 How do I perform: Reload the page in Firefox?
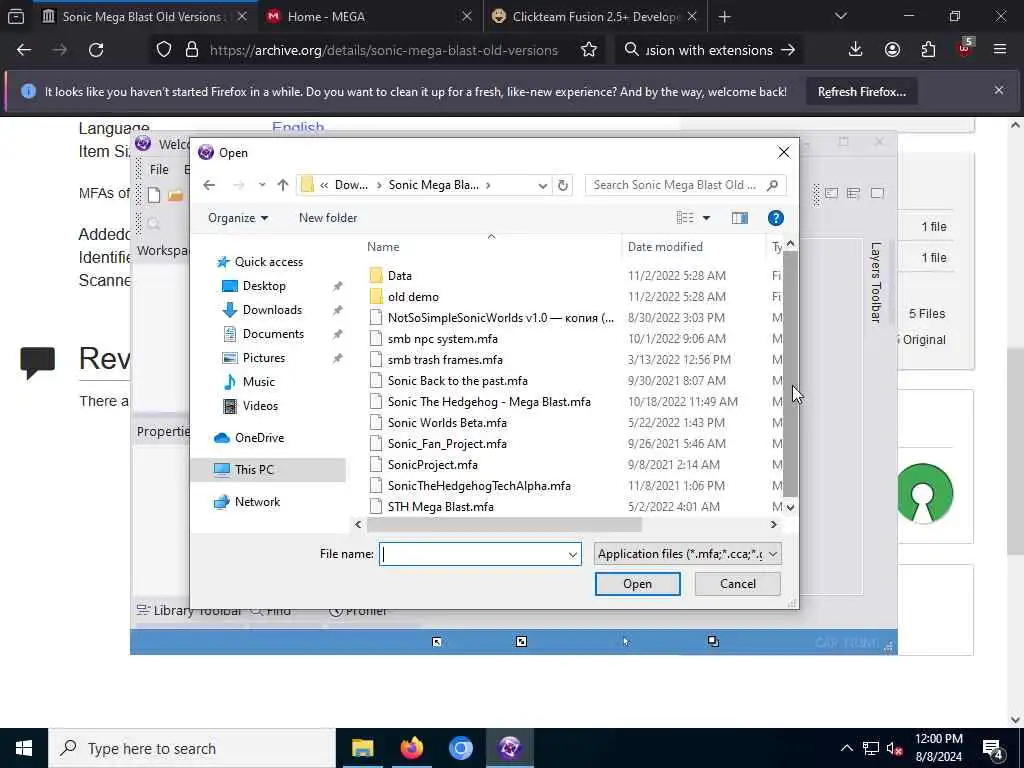tap(96, 50)
